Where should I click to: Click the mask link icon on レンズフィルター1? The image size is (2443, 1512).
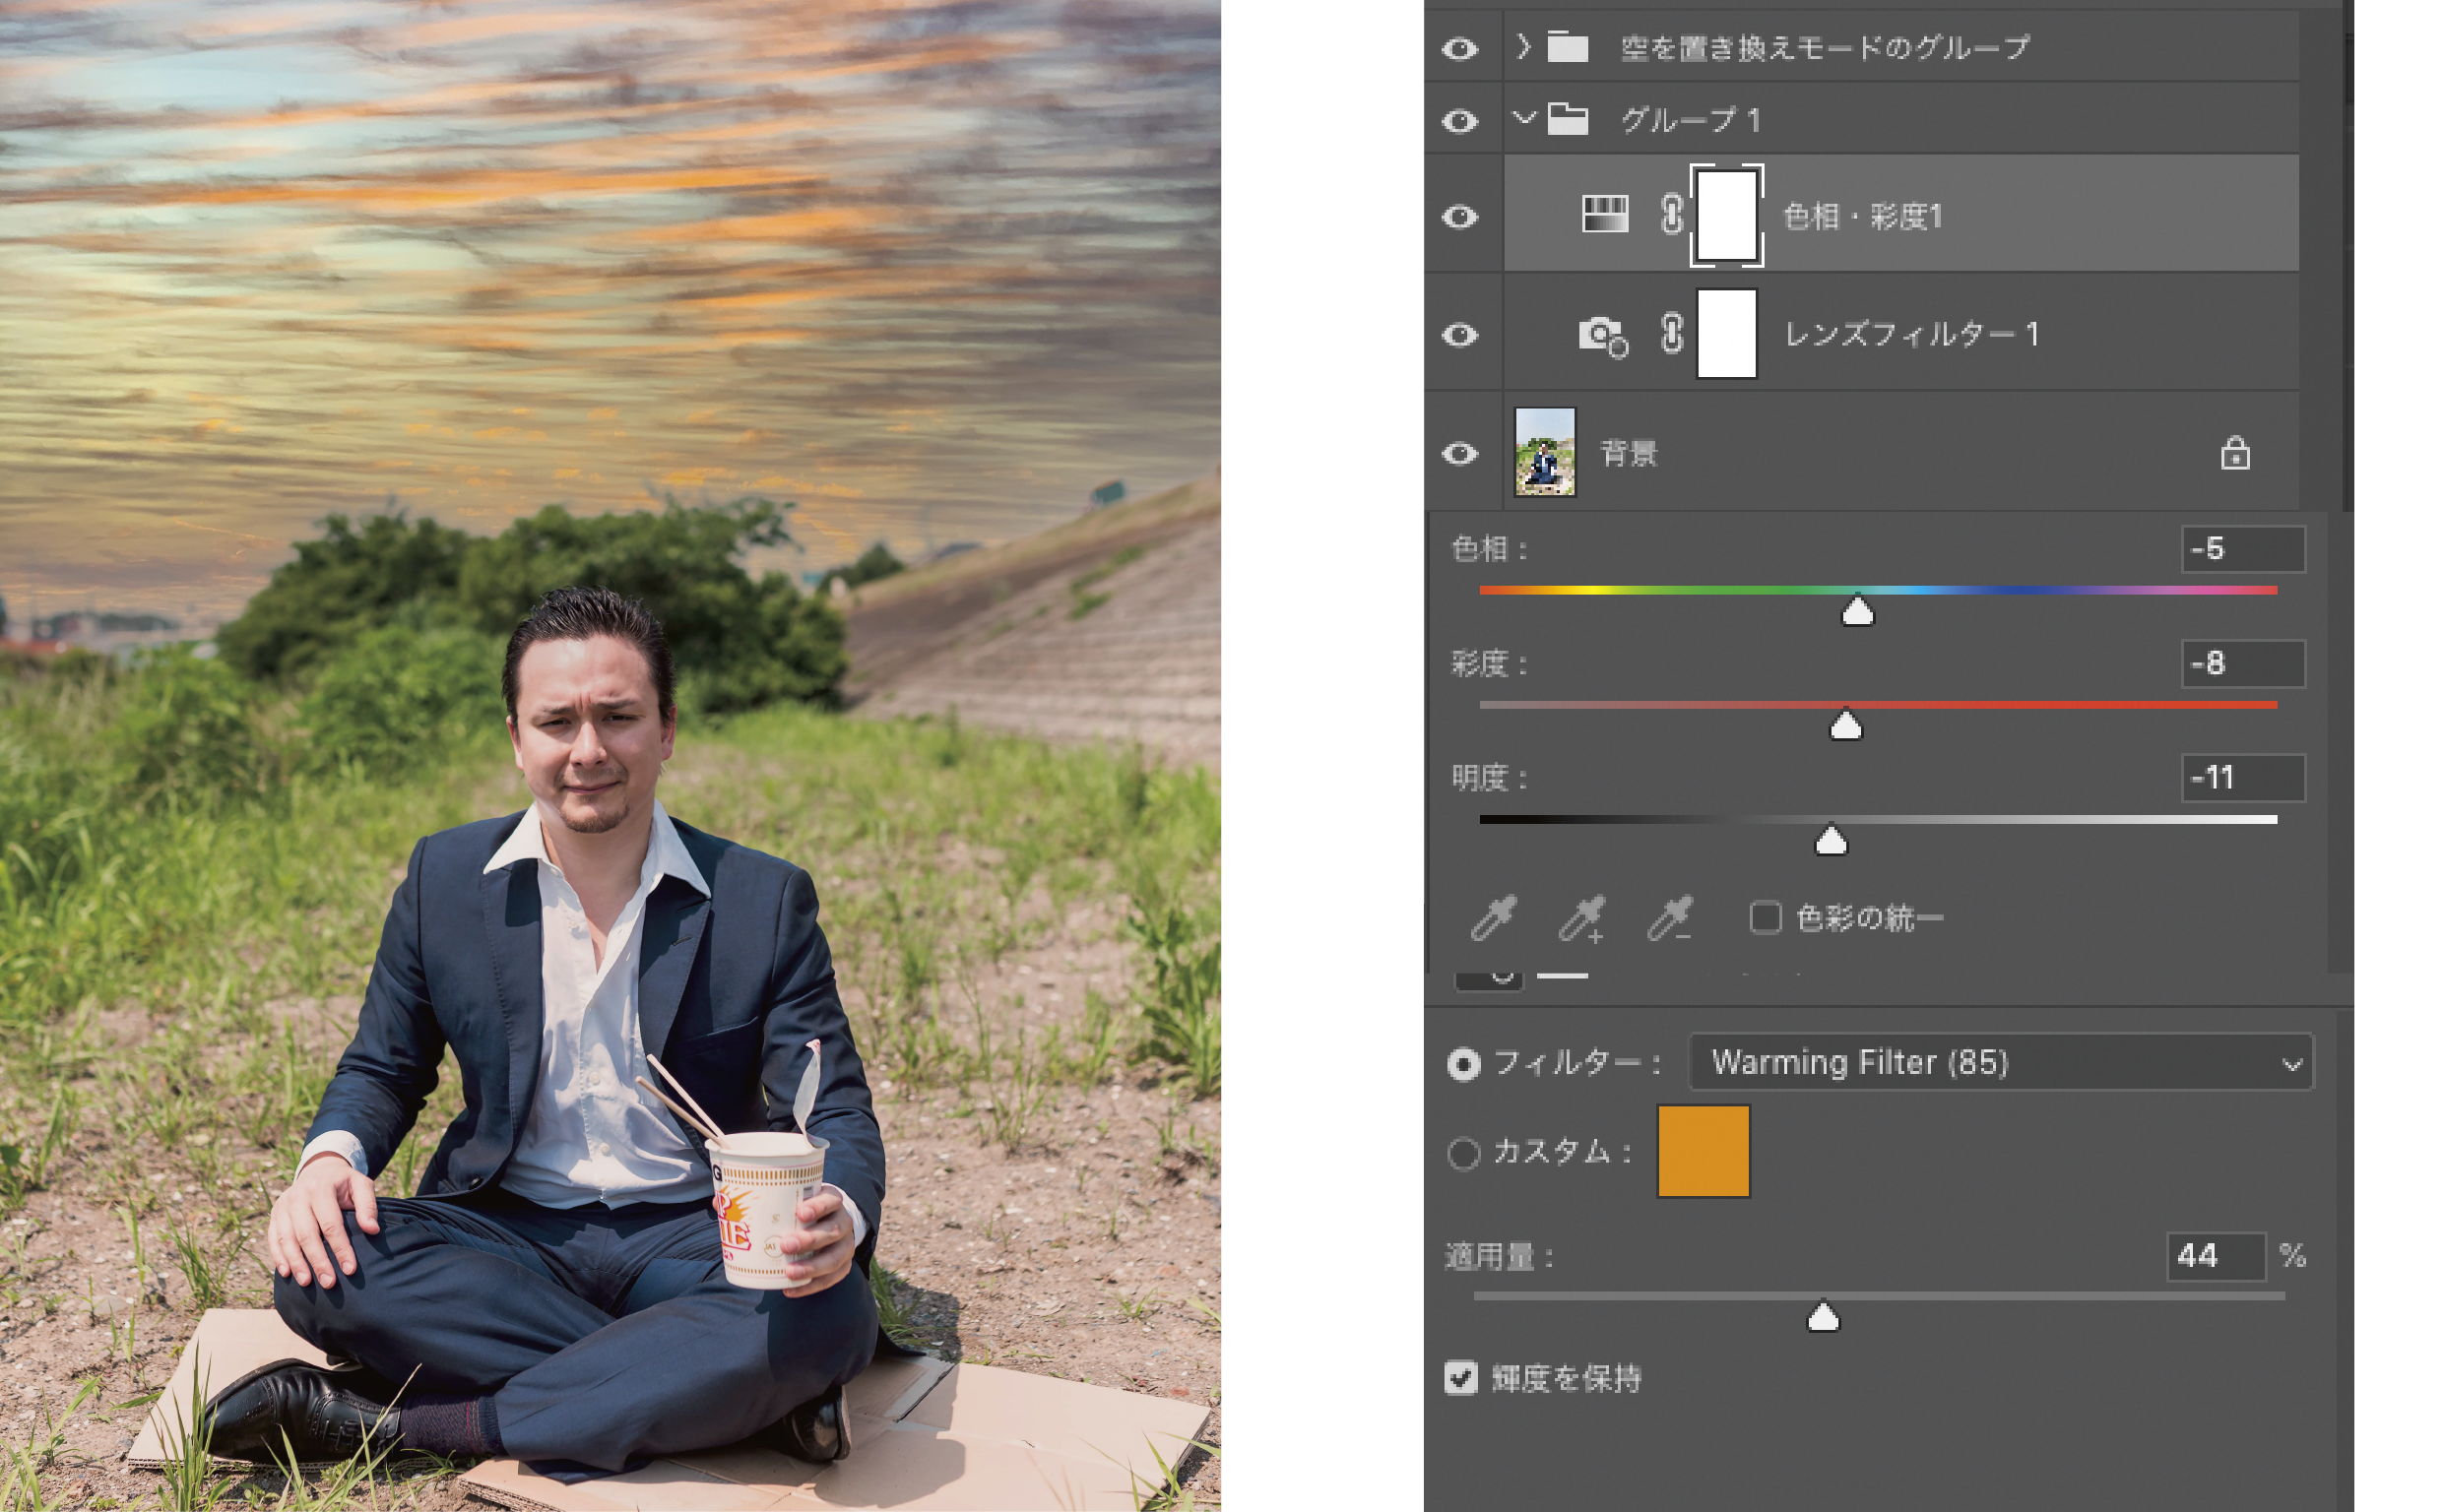[1671, 334]
